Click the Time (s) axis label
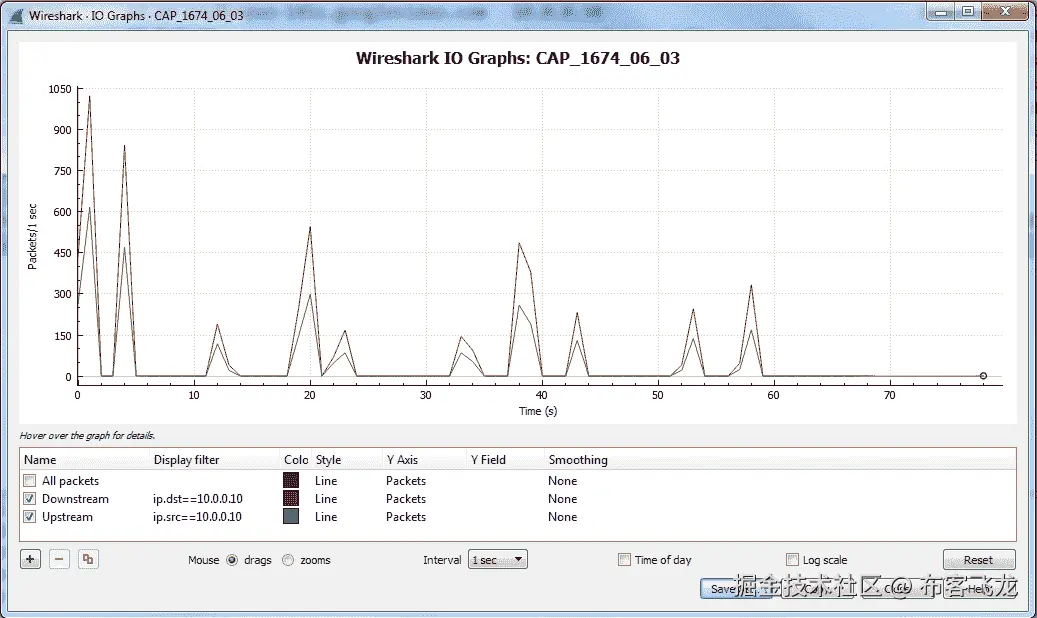 point(538,411)
